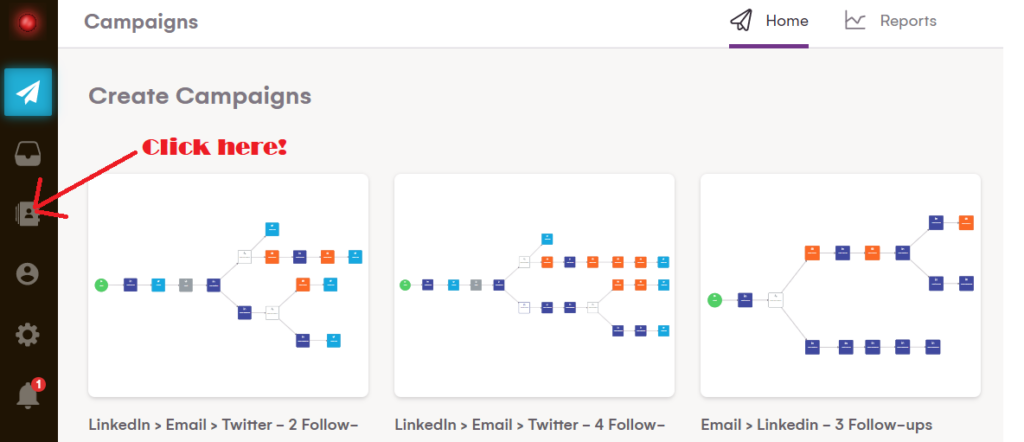Click the green start node in first template
Viewport: 1024px width, 442px height.
(101, 285)
